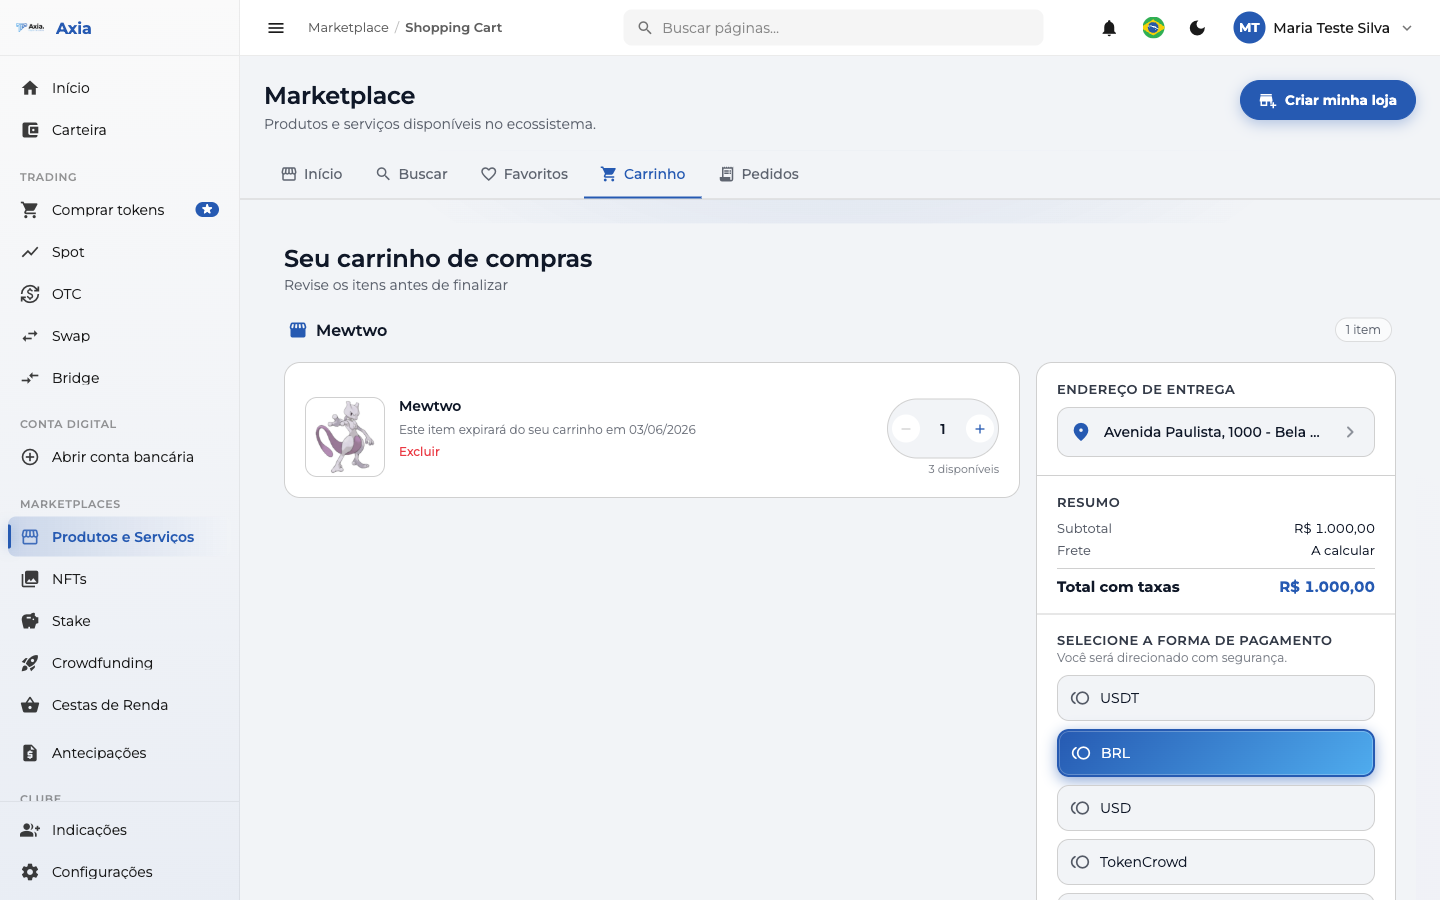Screen dimensions: 1440x900
Task: Toggle dark mode moon icon
Action: pos(1197,28)
